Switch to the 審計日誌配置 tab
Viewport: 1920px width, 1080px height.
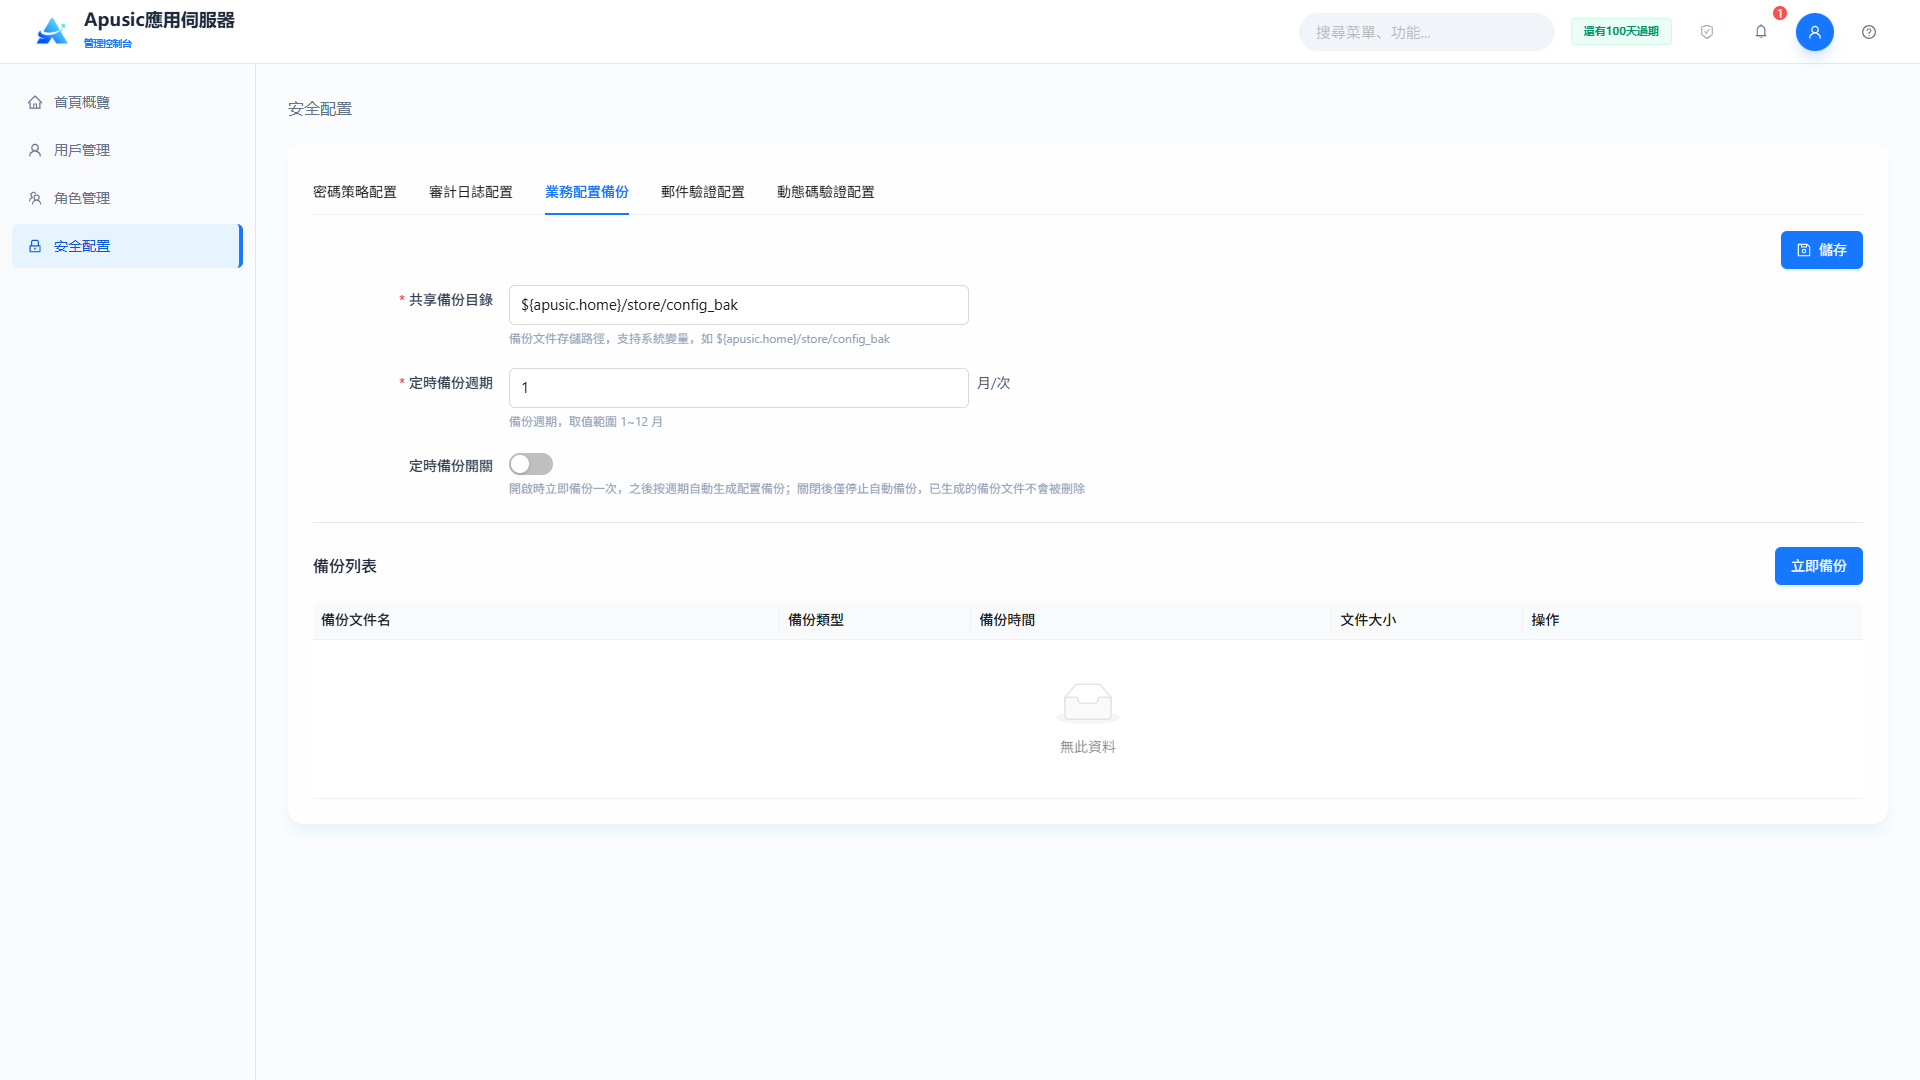coord(471,192)
